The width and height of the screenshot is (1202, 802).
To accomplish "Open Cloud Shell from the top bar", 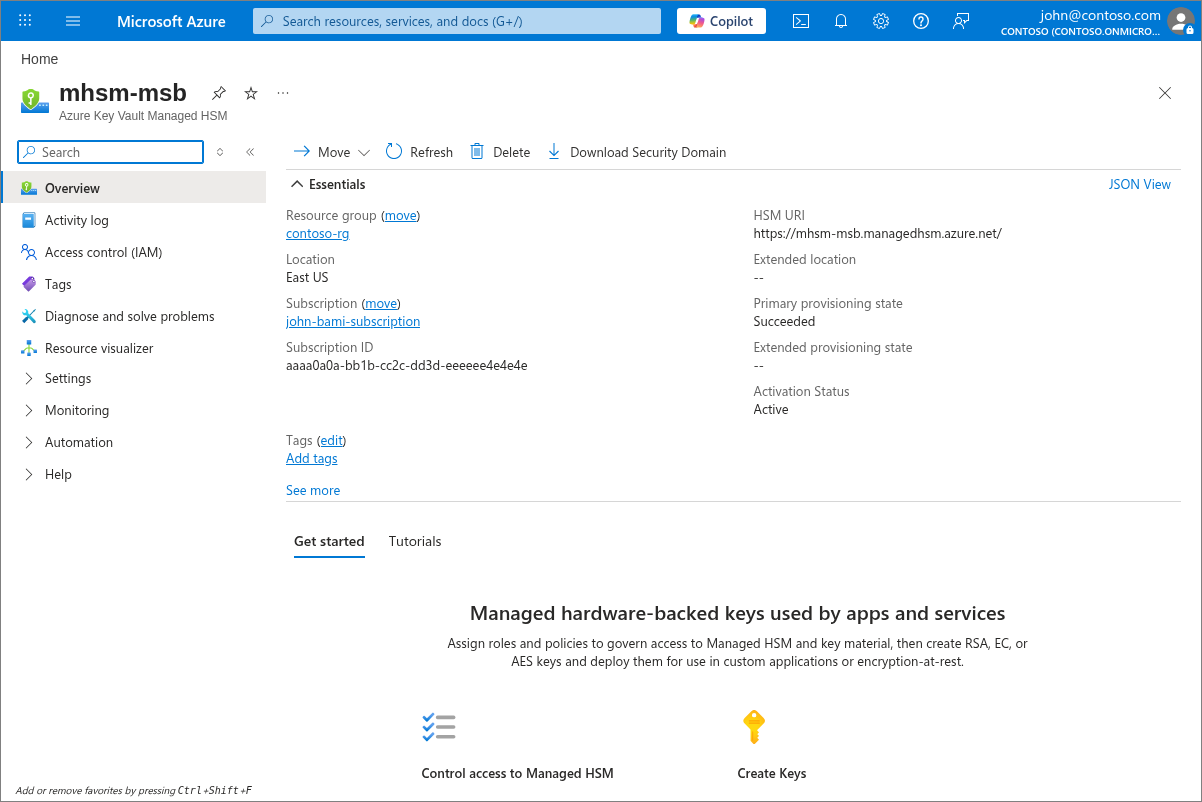I will (x=801, y=21).
